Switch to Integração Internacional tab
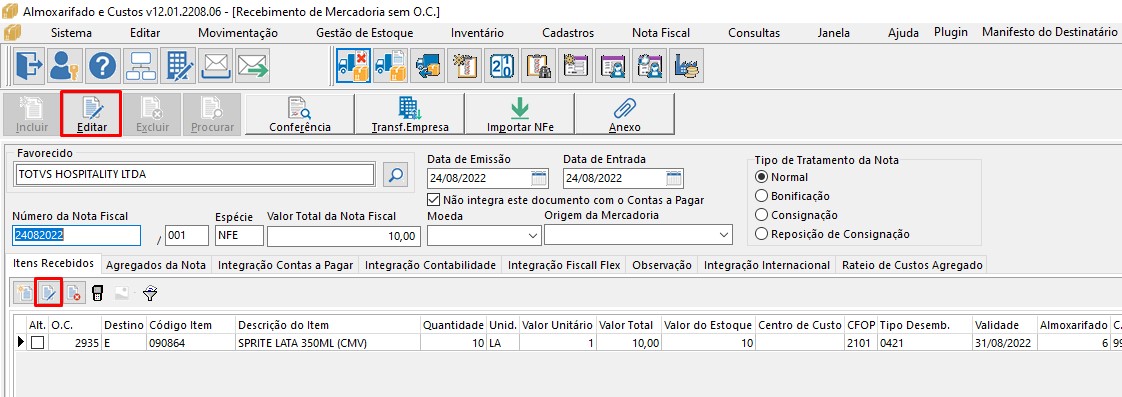This screenshot has height=397, width=1122. 767,265
